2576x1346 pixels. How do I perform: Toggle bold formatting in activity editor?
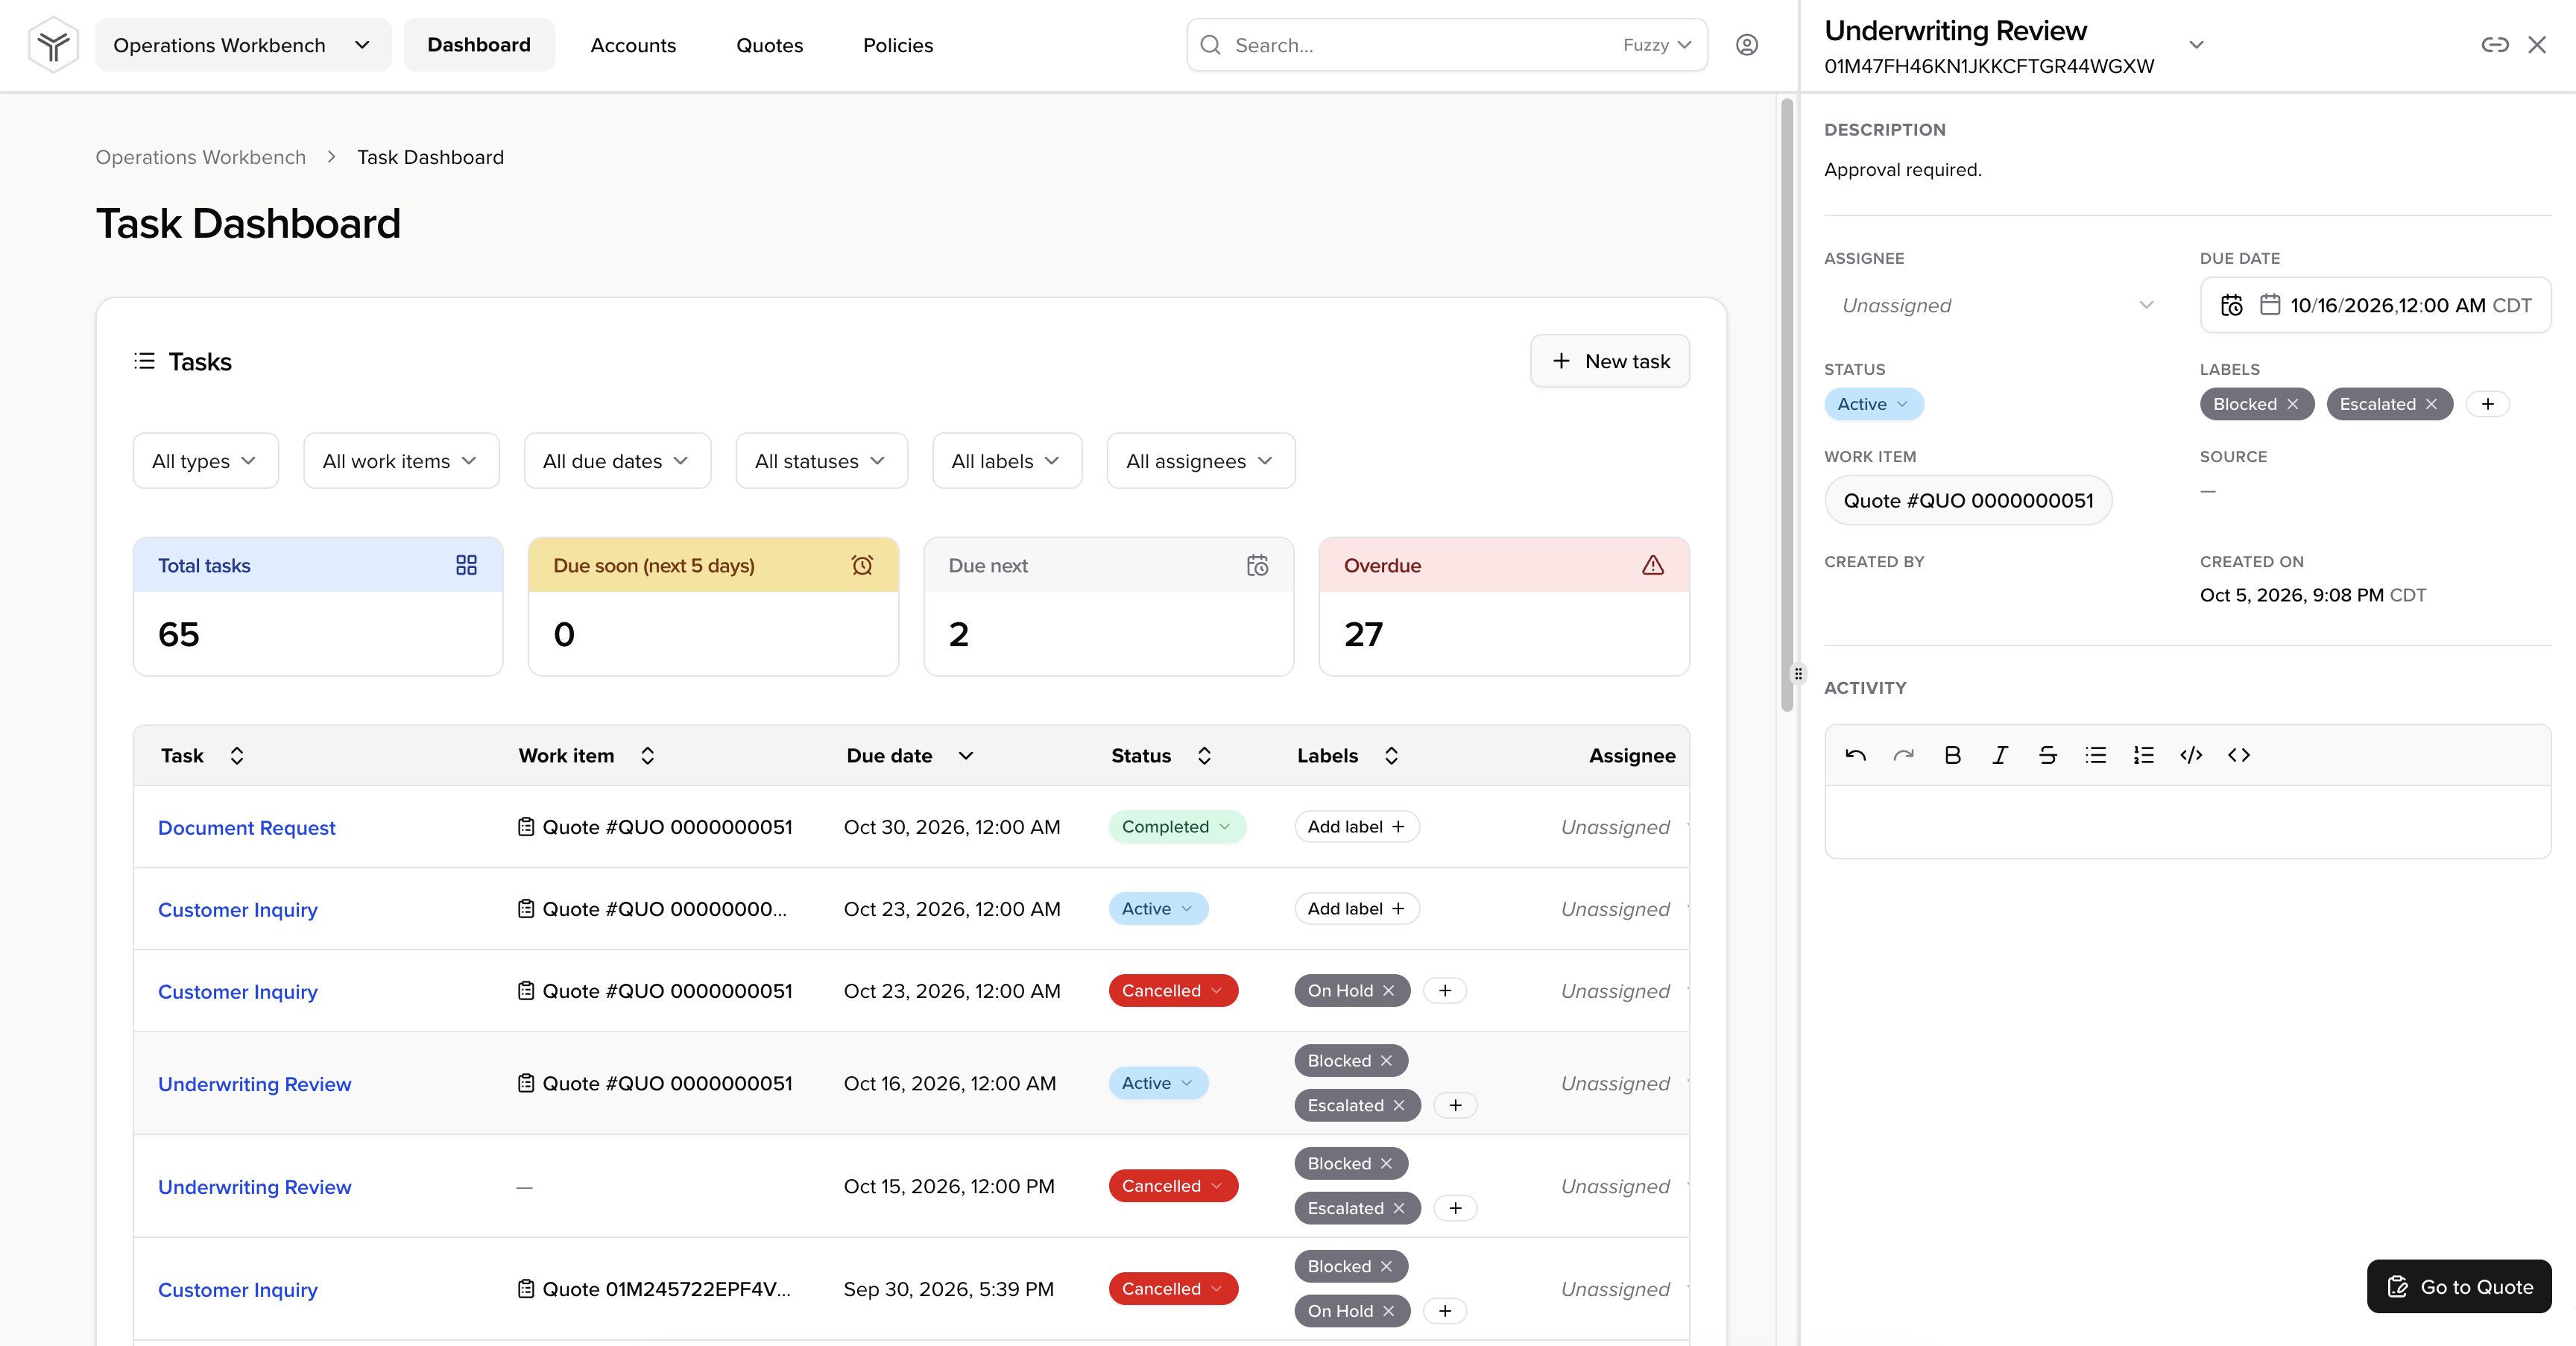(x=1952, y=755)
